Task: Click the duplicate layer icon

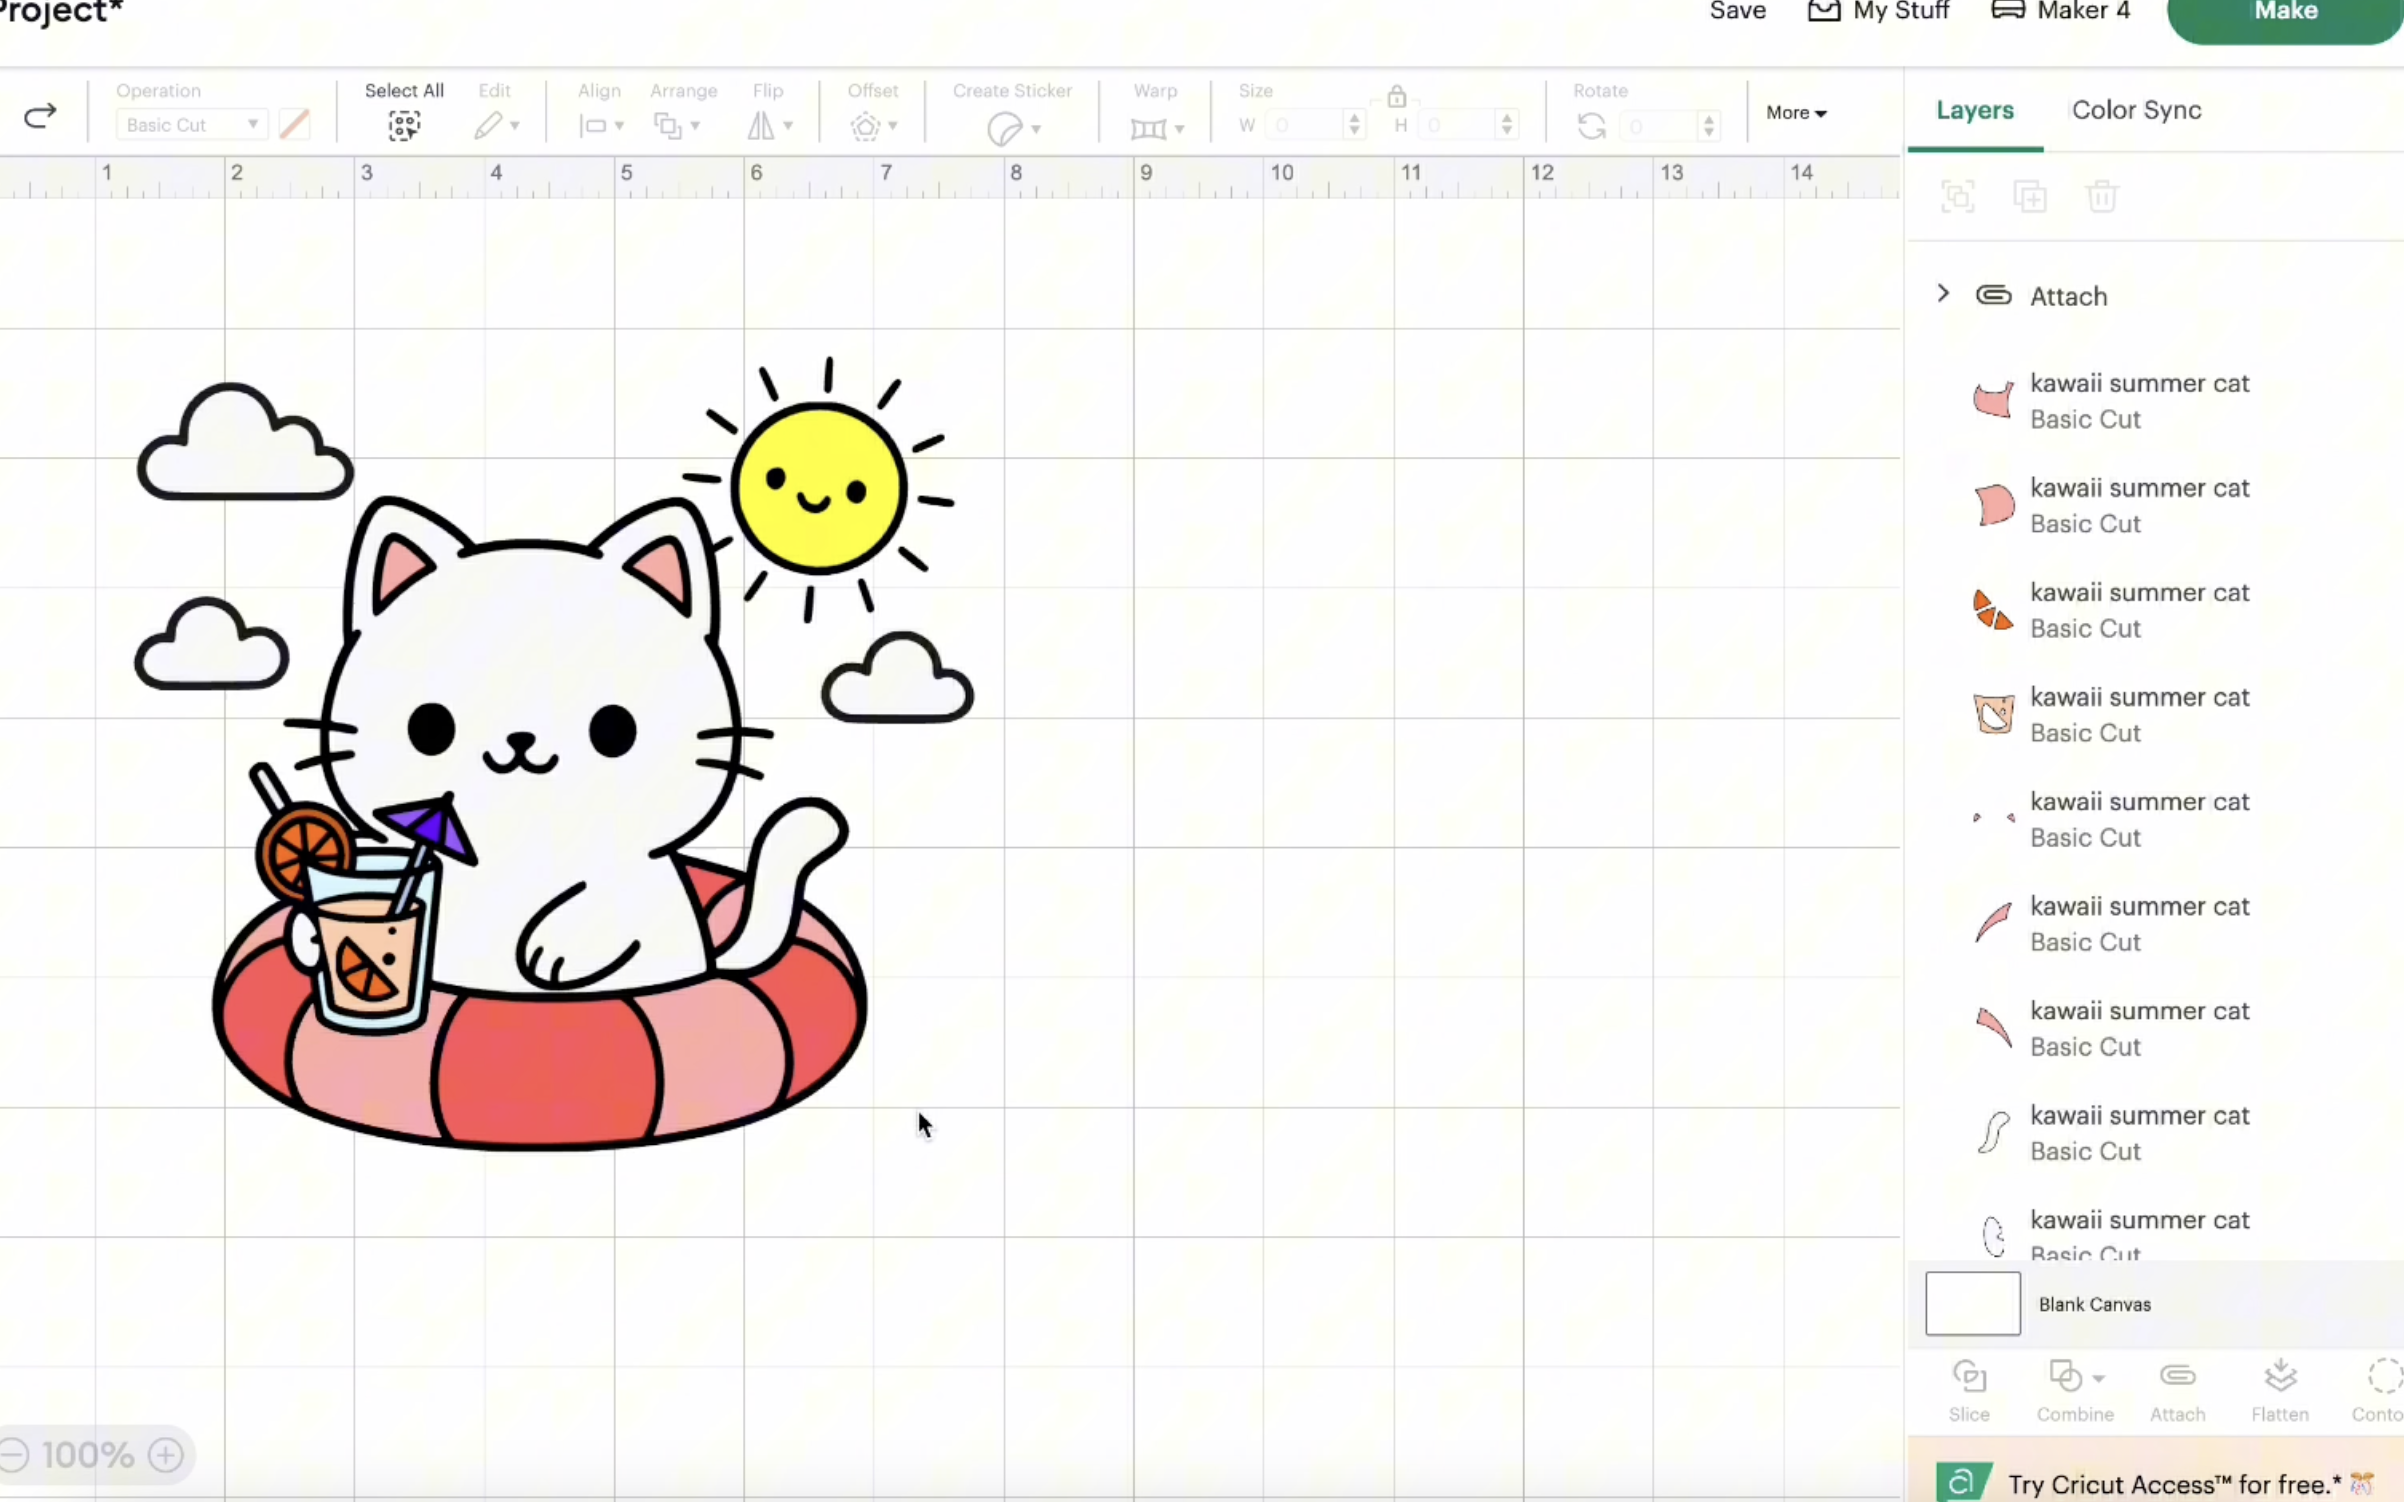Action: click(2029, 196)
